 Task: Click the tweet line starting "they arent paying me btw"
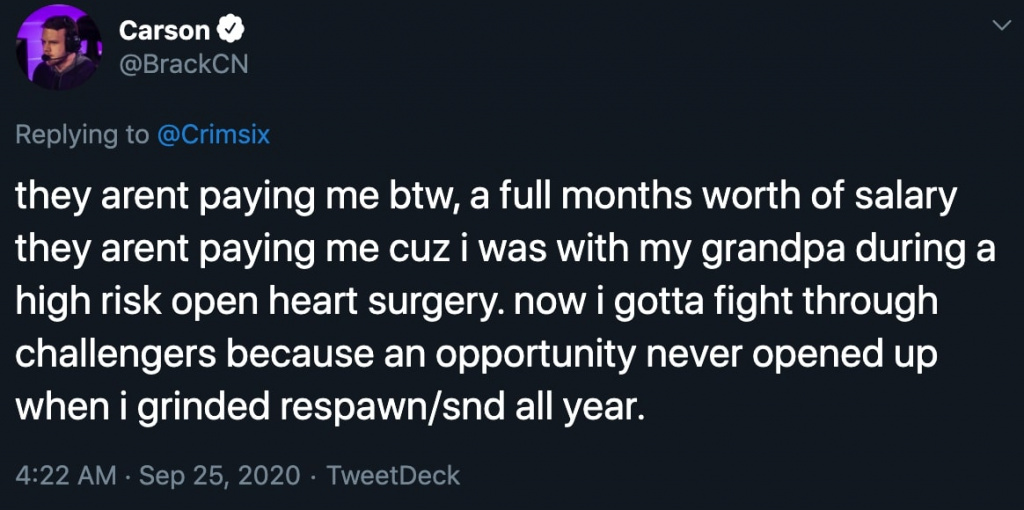[489, 198]
